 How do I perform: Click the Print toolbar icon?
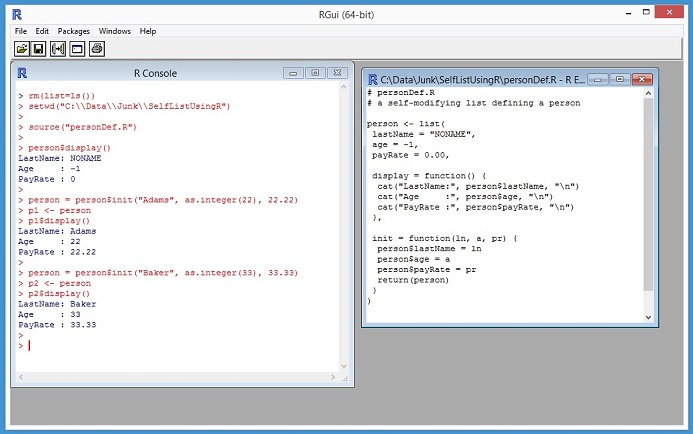pyautogui.click(x=96, y=48)
